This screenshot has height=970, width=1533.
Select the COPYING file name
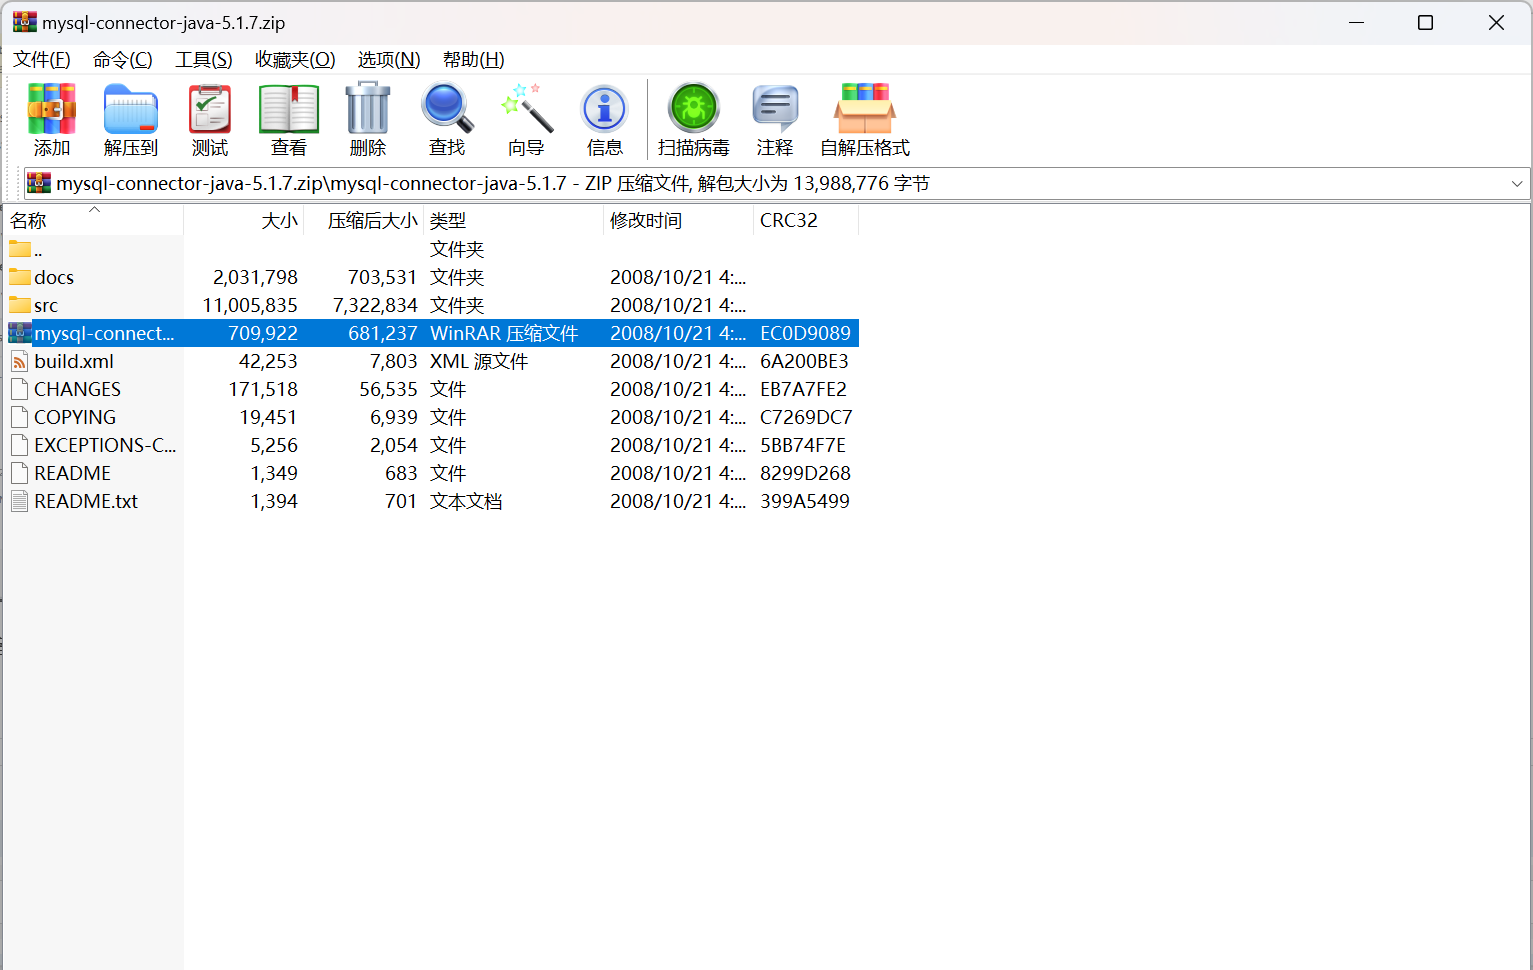tap(75, 417)
